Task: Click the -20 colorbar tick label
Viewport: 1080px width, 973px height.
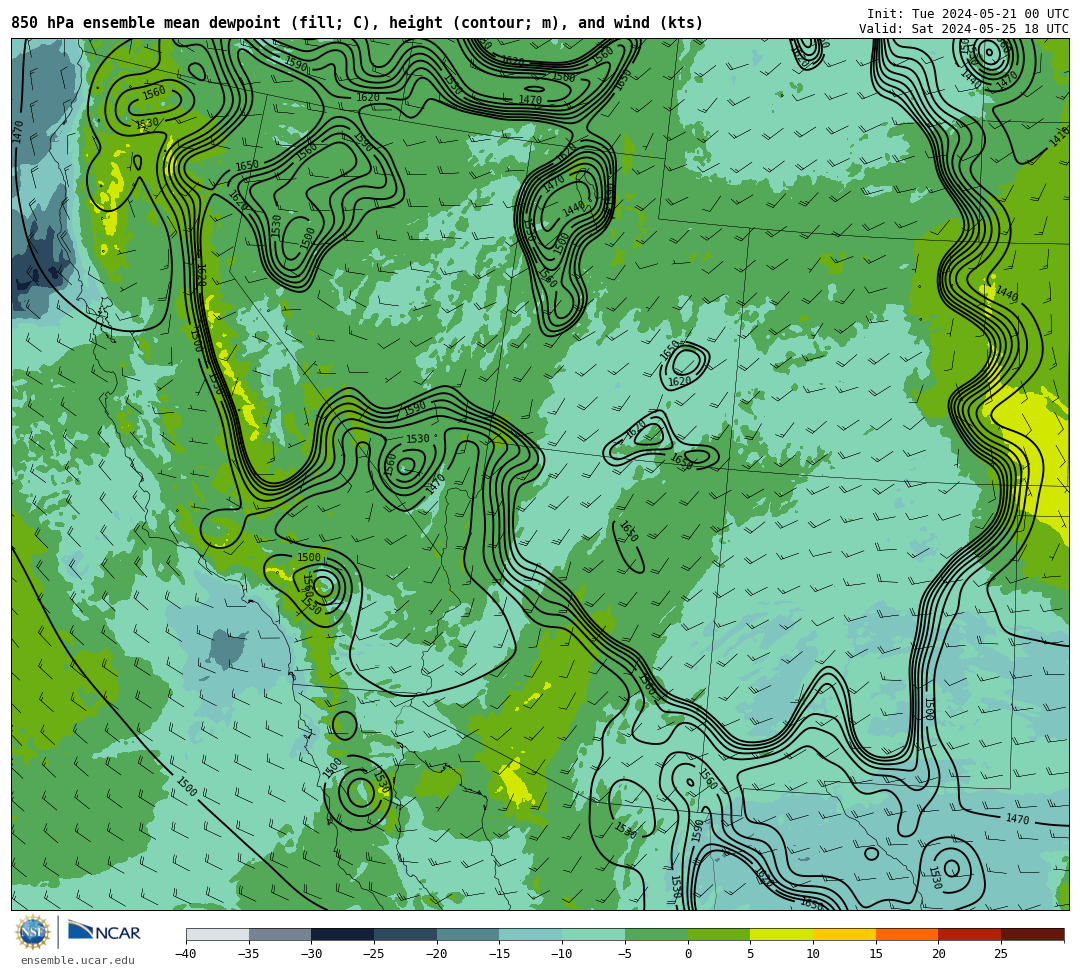Action: 437,954
